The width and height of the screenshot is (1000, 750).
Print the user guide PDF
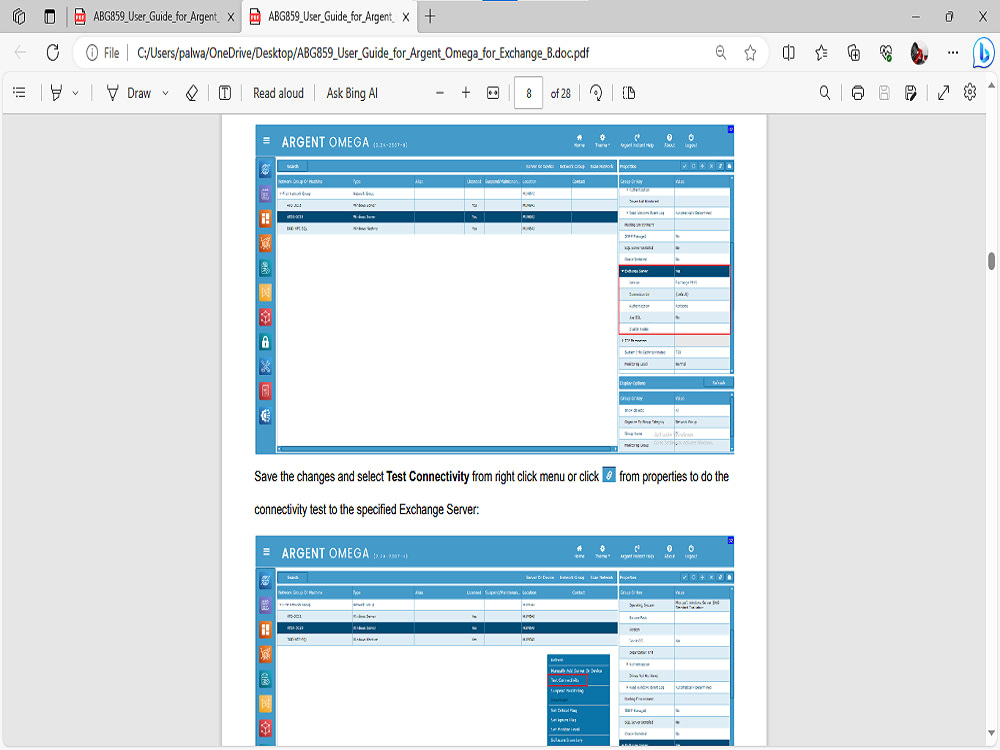coord(858,92)
